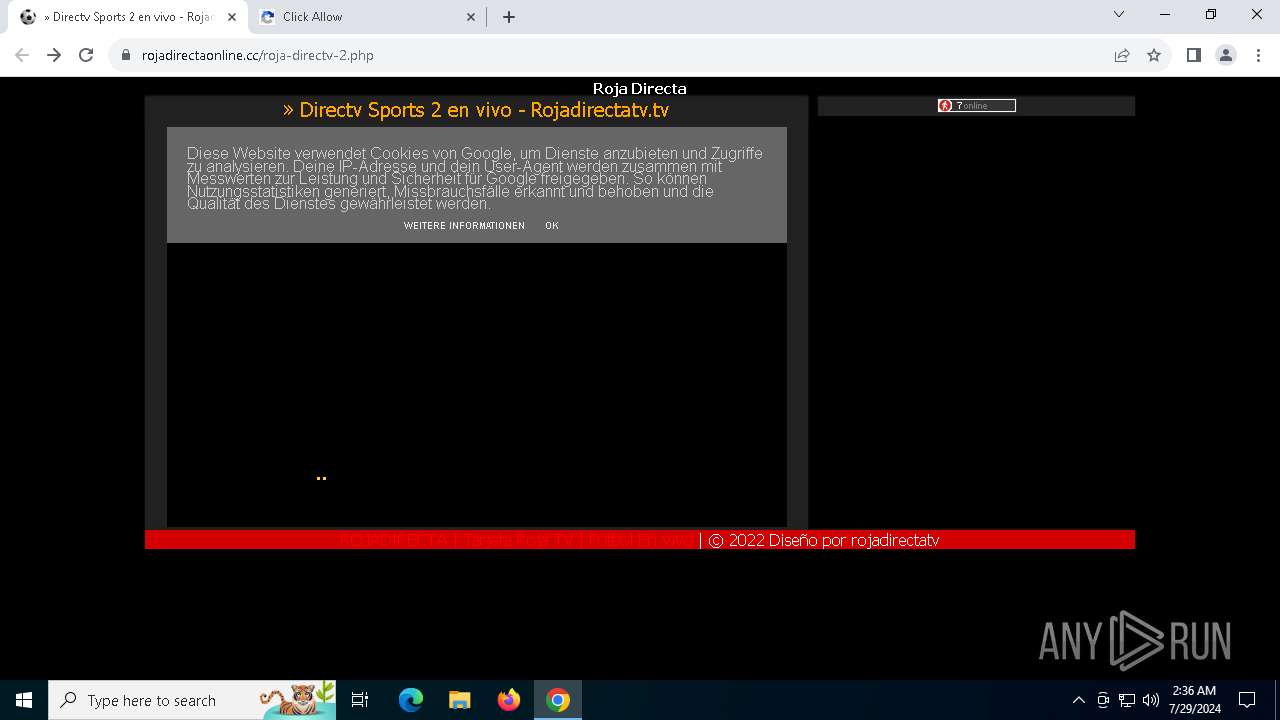Go forward to next page

click(x=54, y=55)
